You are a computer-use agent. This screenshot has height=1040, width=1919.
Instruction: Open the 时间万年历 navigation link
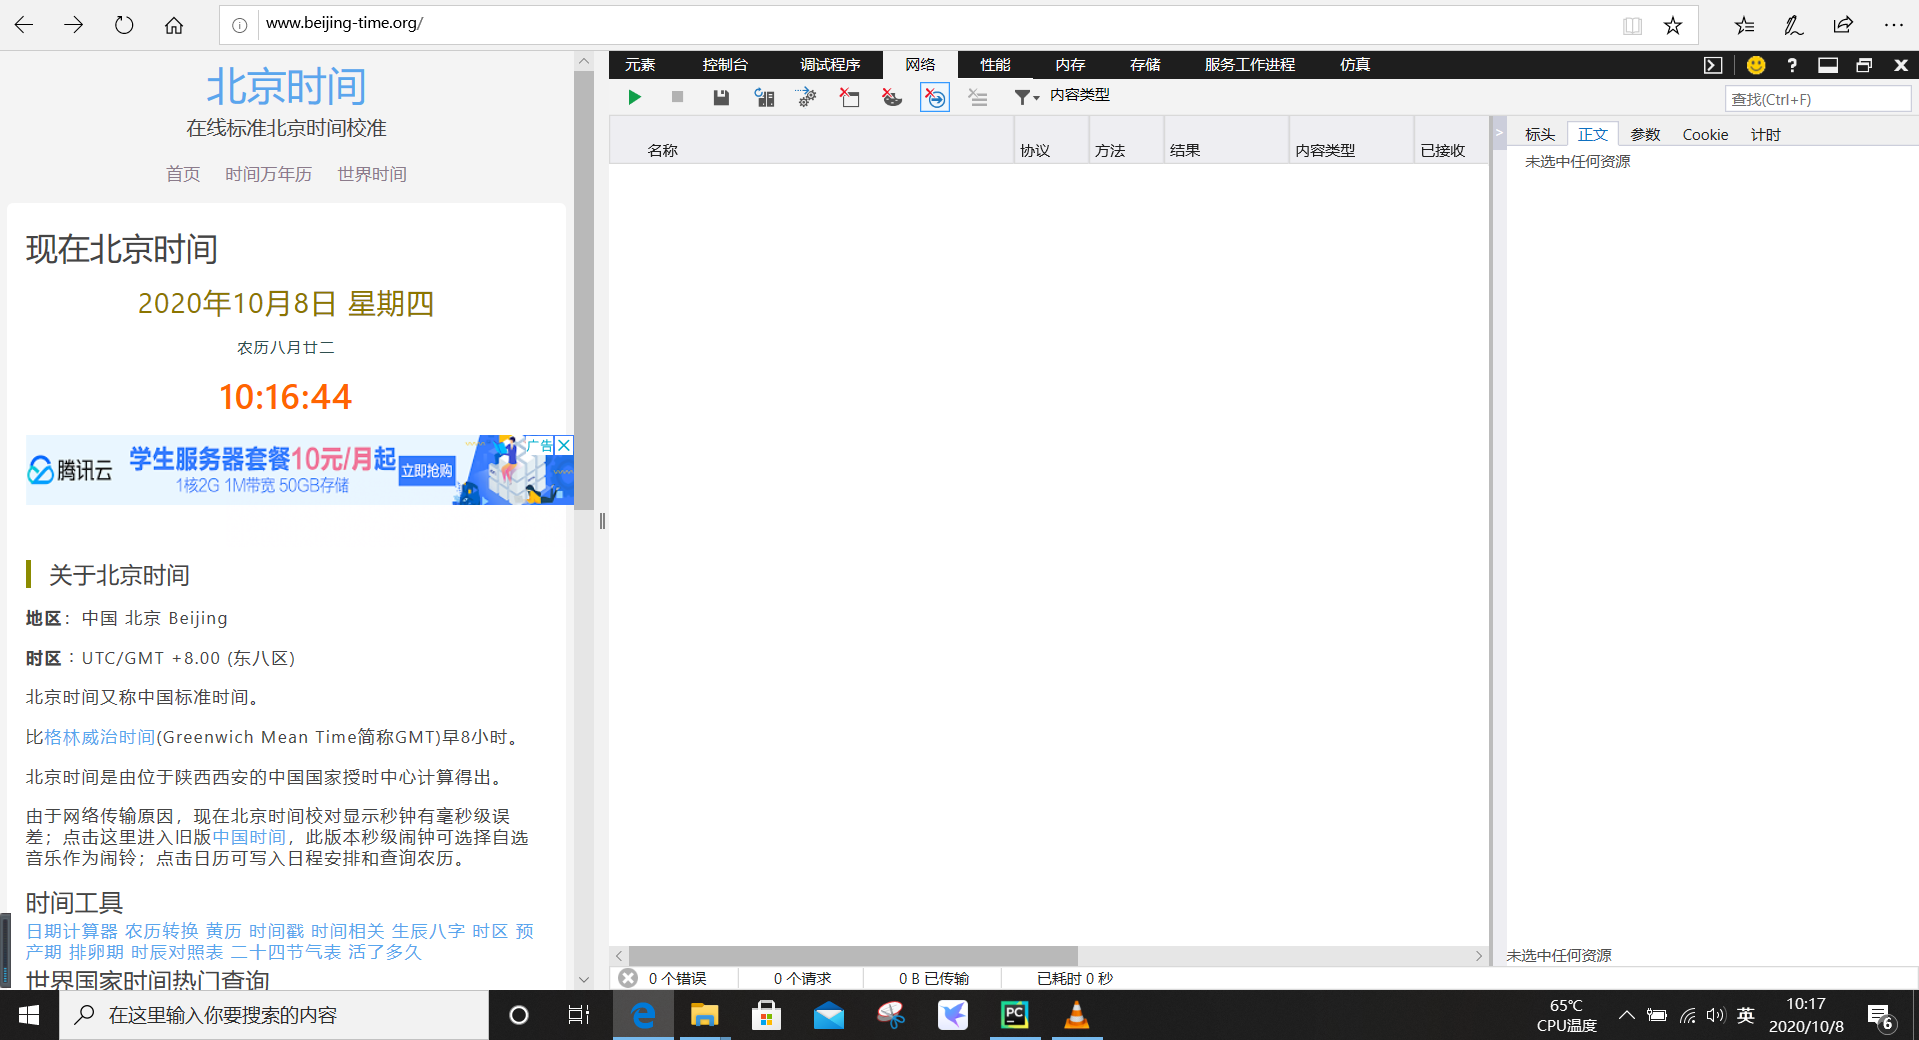[x=268, y=173]
